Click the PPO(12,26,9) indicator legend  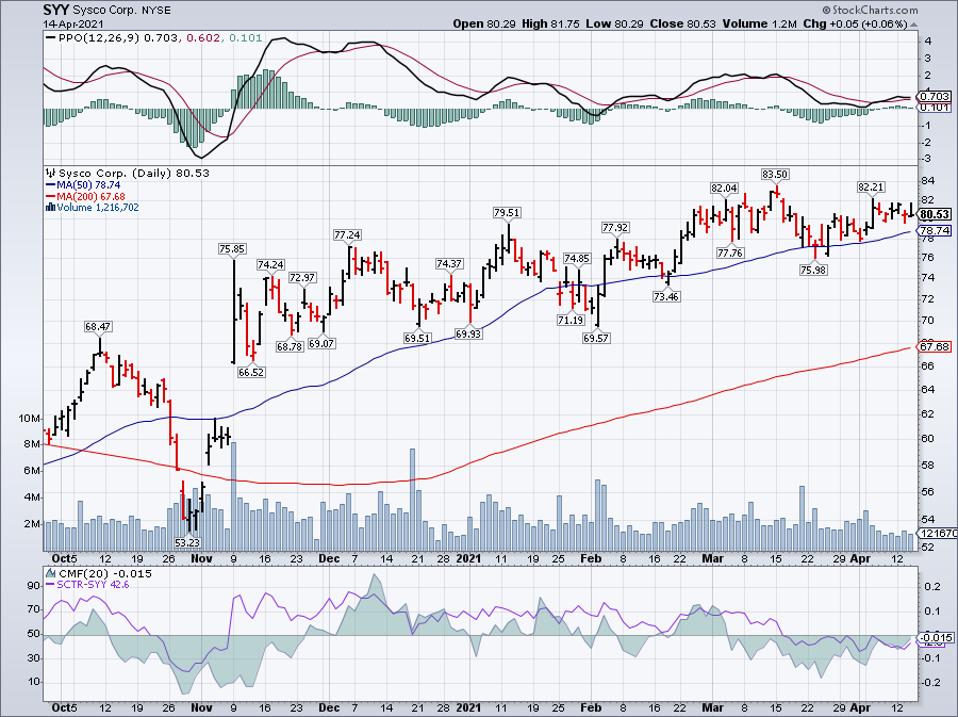(x=155, y=38)
